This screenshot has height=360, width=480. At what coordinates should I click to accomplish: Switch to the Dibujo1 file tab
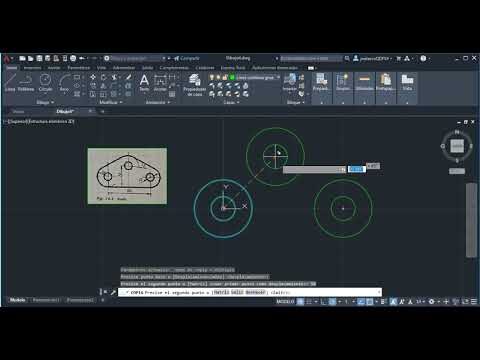65,111
